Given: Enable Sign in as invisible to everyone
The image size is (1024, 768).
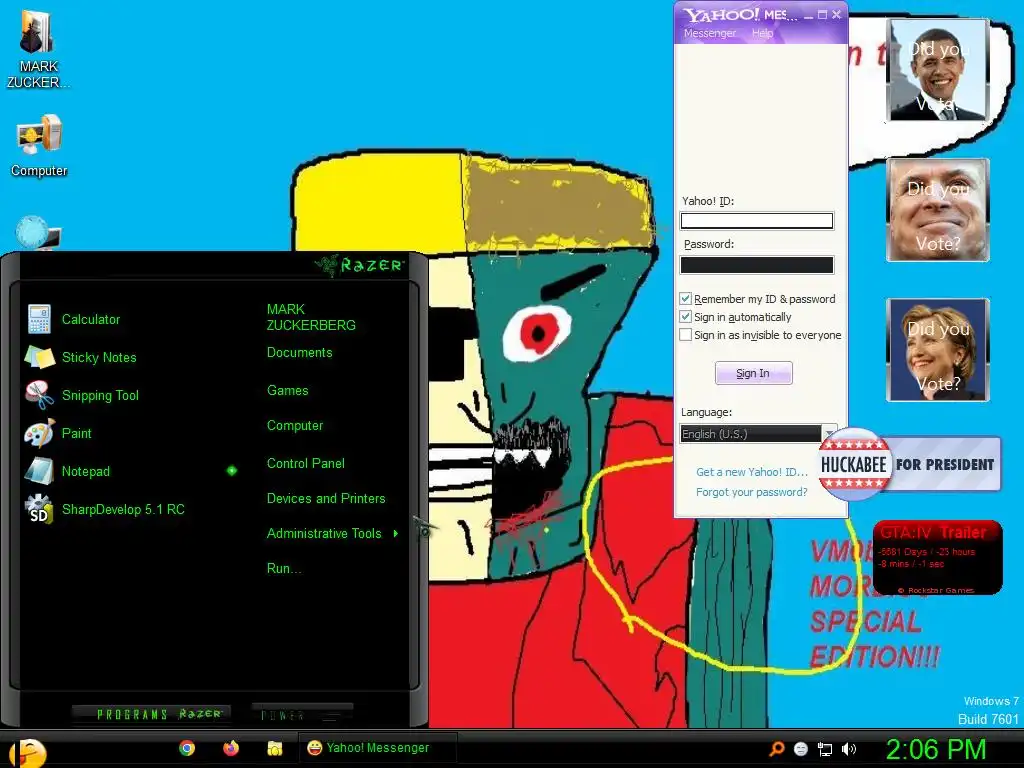Looking at the screenshot, I should tap(686, 335).
